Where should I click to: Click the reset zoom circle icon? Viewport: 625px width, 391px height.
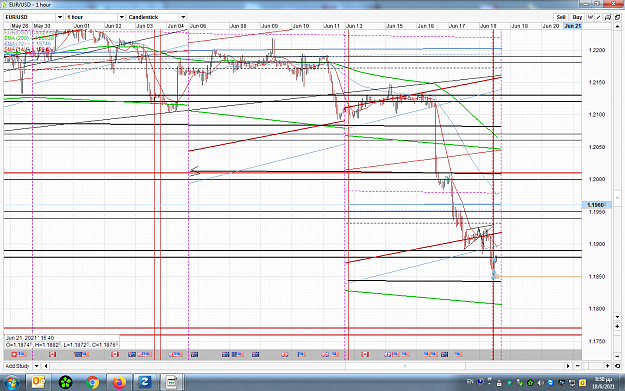[617, 366]
